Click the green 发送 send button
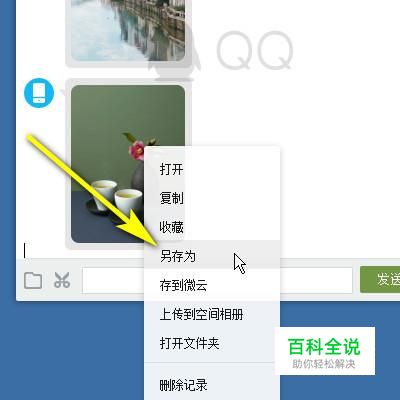The height and width of the screenshot is (400, 400). 380,280
